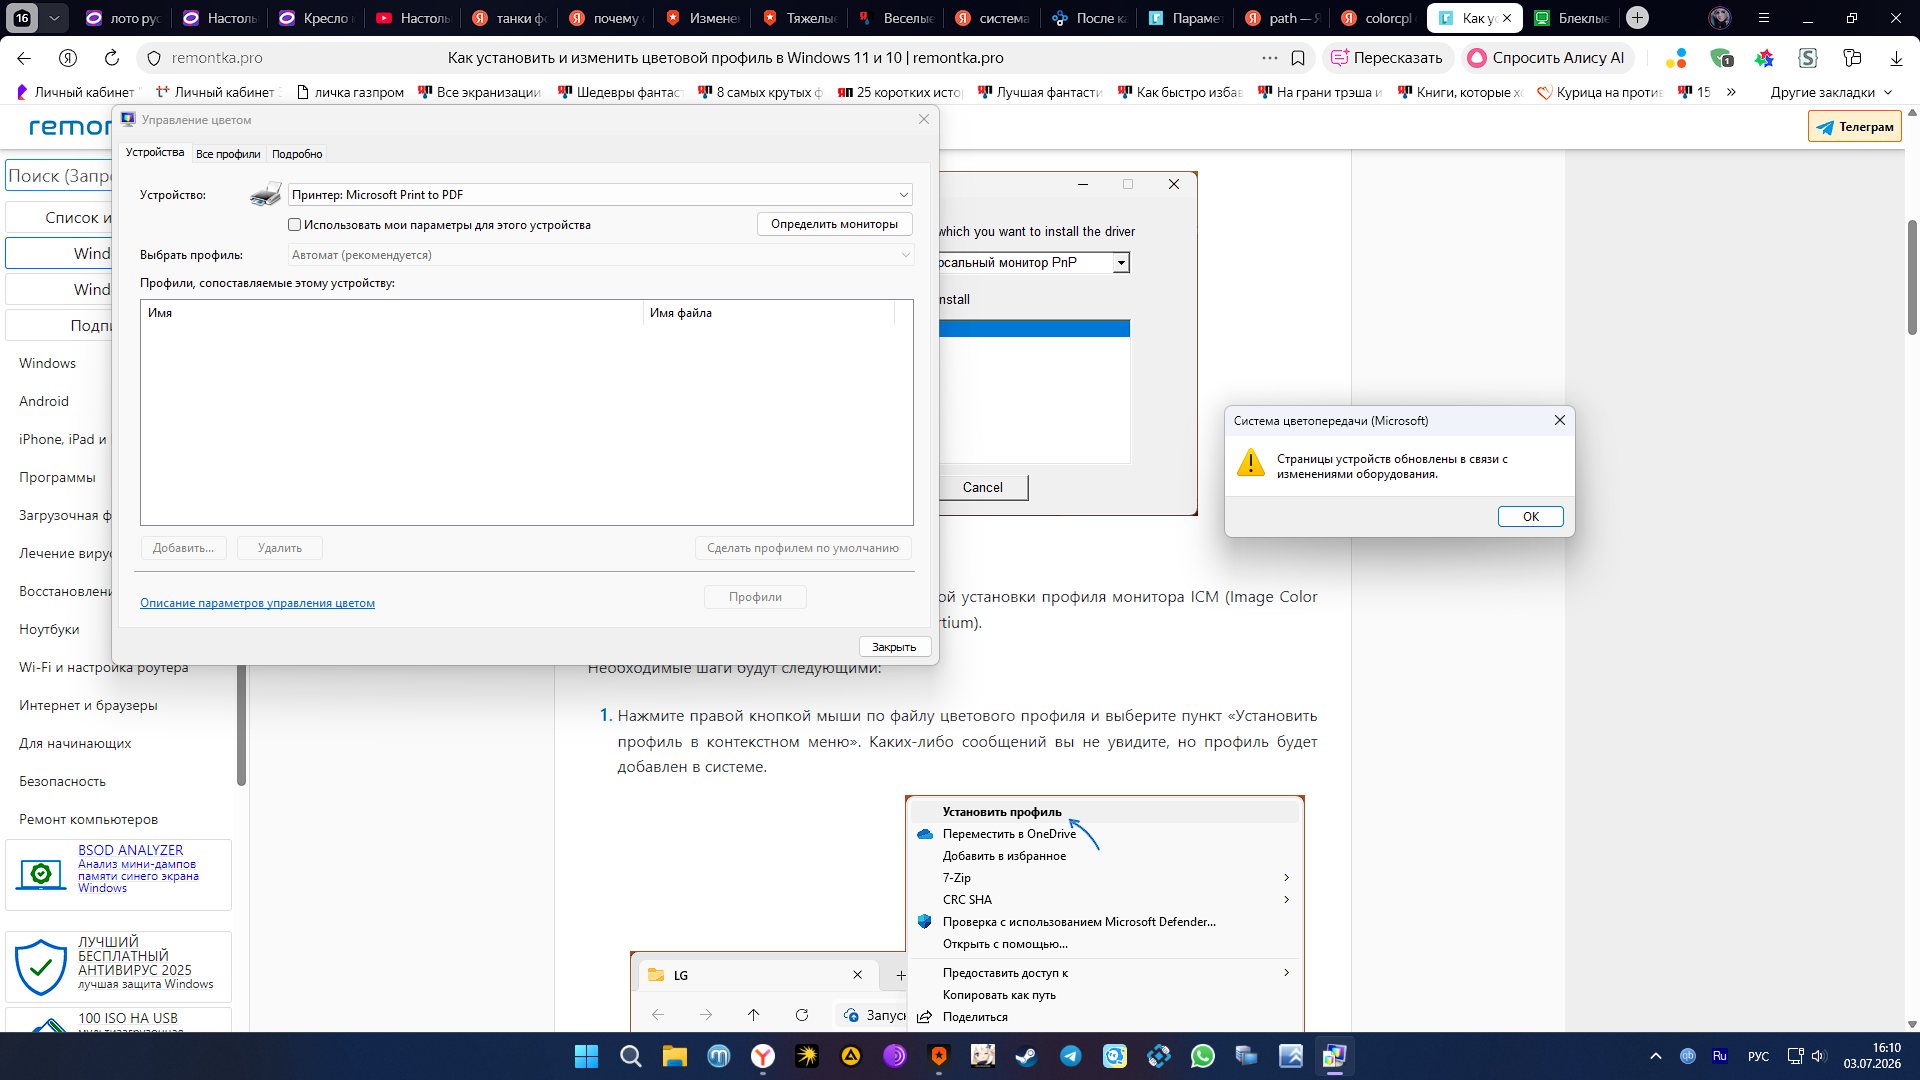Open the 'Параметры' browser tab
Image resolution: width=1920 pixels, height=1080 pixels.
1184,18
